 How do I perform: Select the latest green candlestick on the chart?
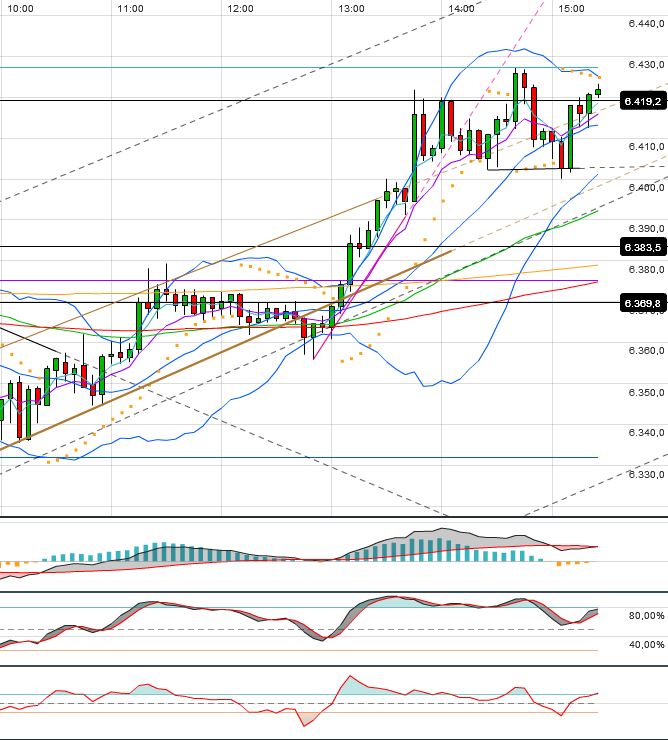click(x=598, y=91)
